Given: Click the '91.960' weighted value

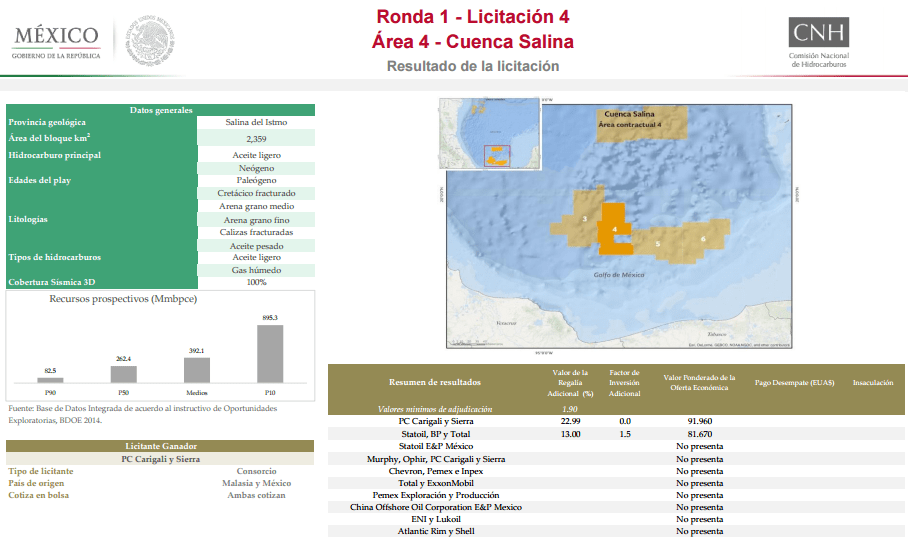Looking at the screenshot, I should point(700,421).
